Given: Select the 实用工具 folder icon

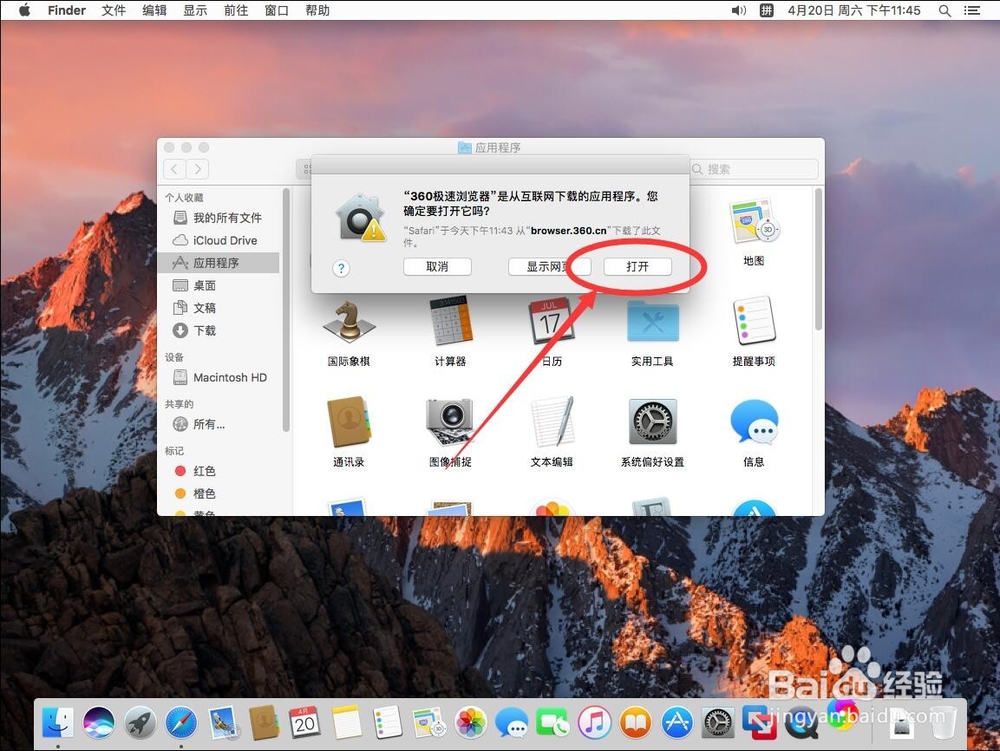Looking at the screenshot, I should (652, 321).
